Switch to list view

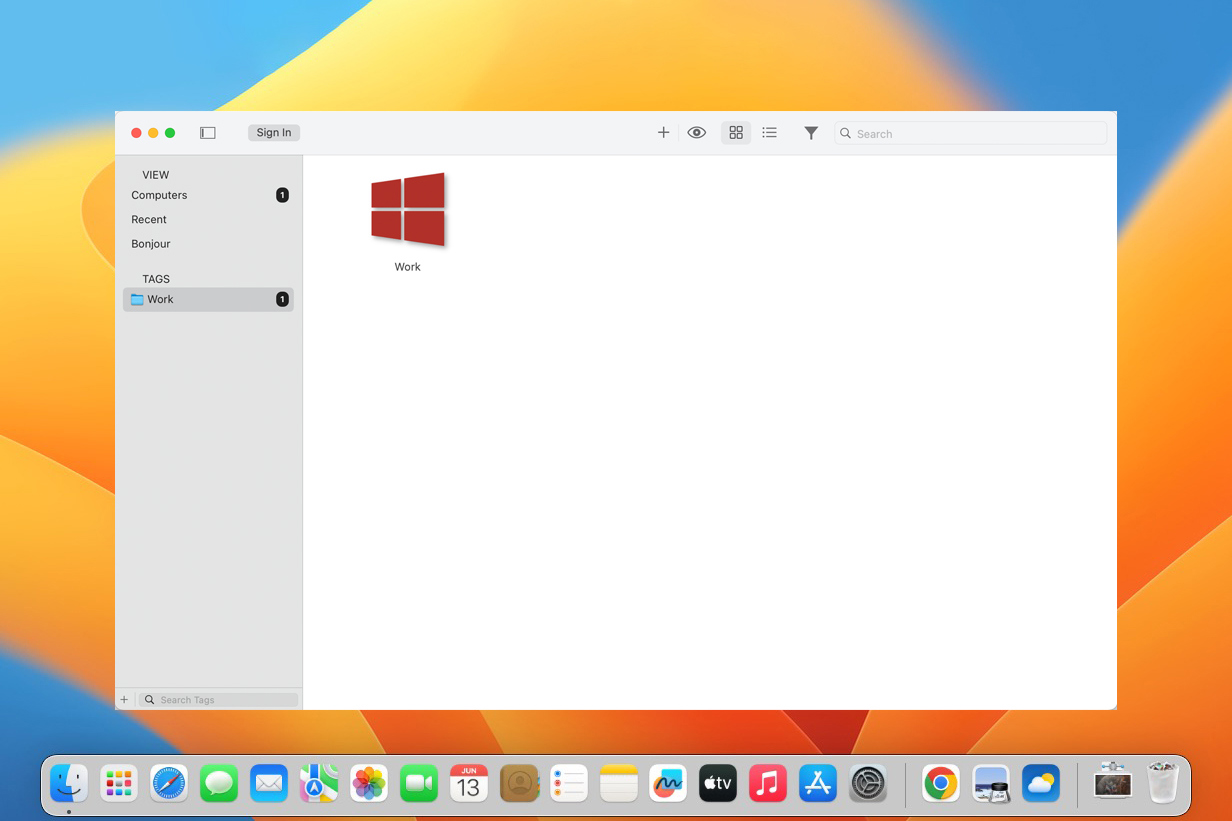[770, 133]
